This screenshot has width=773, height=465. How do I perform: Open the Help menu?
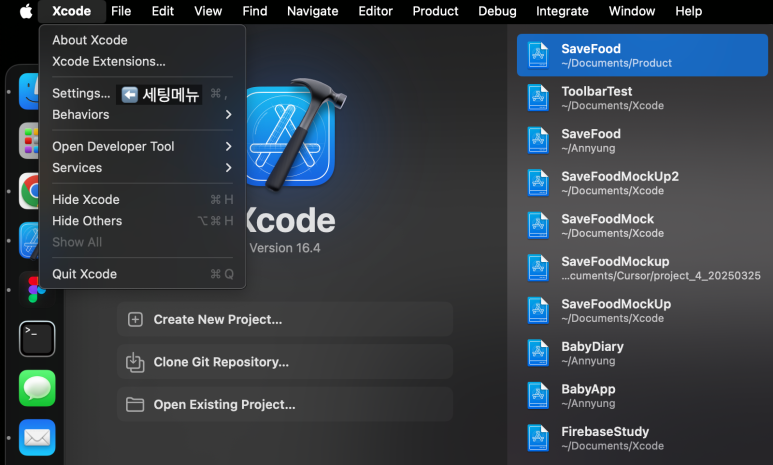(688, 11)
